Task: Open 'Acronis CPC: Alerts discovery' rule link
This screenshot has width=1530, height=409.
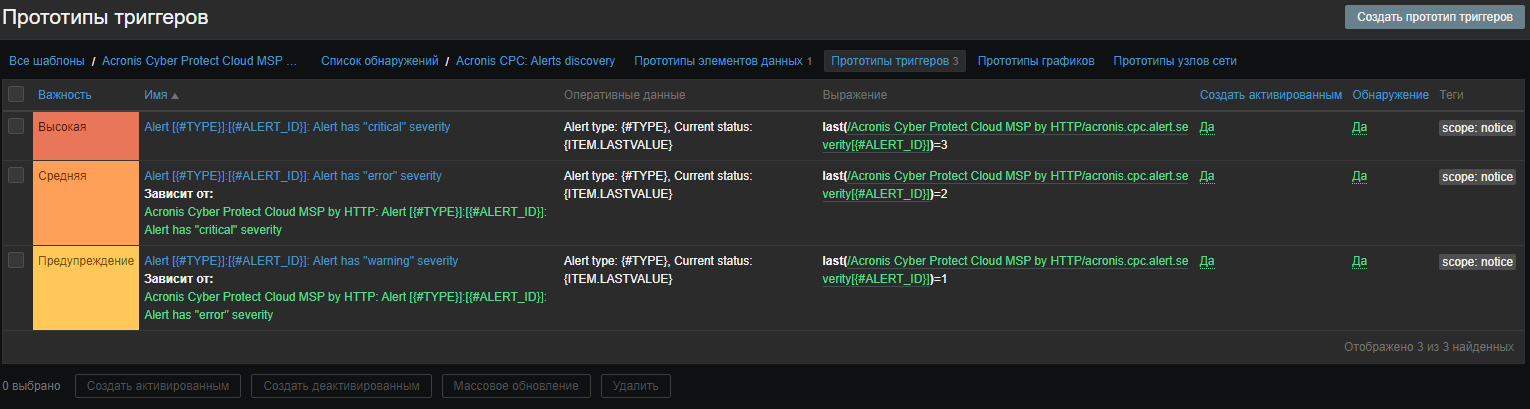Action: (535, 61)
